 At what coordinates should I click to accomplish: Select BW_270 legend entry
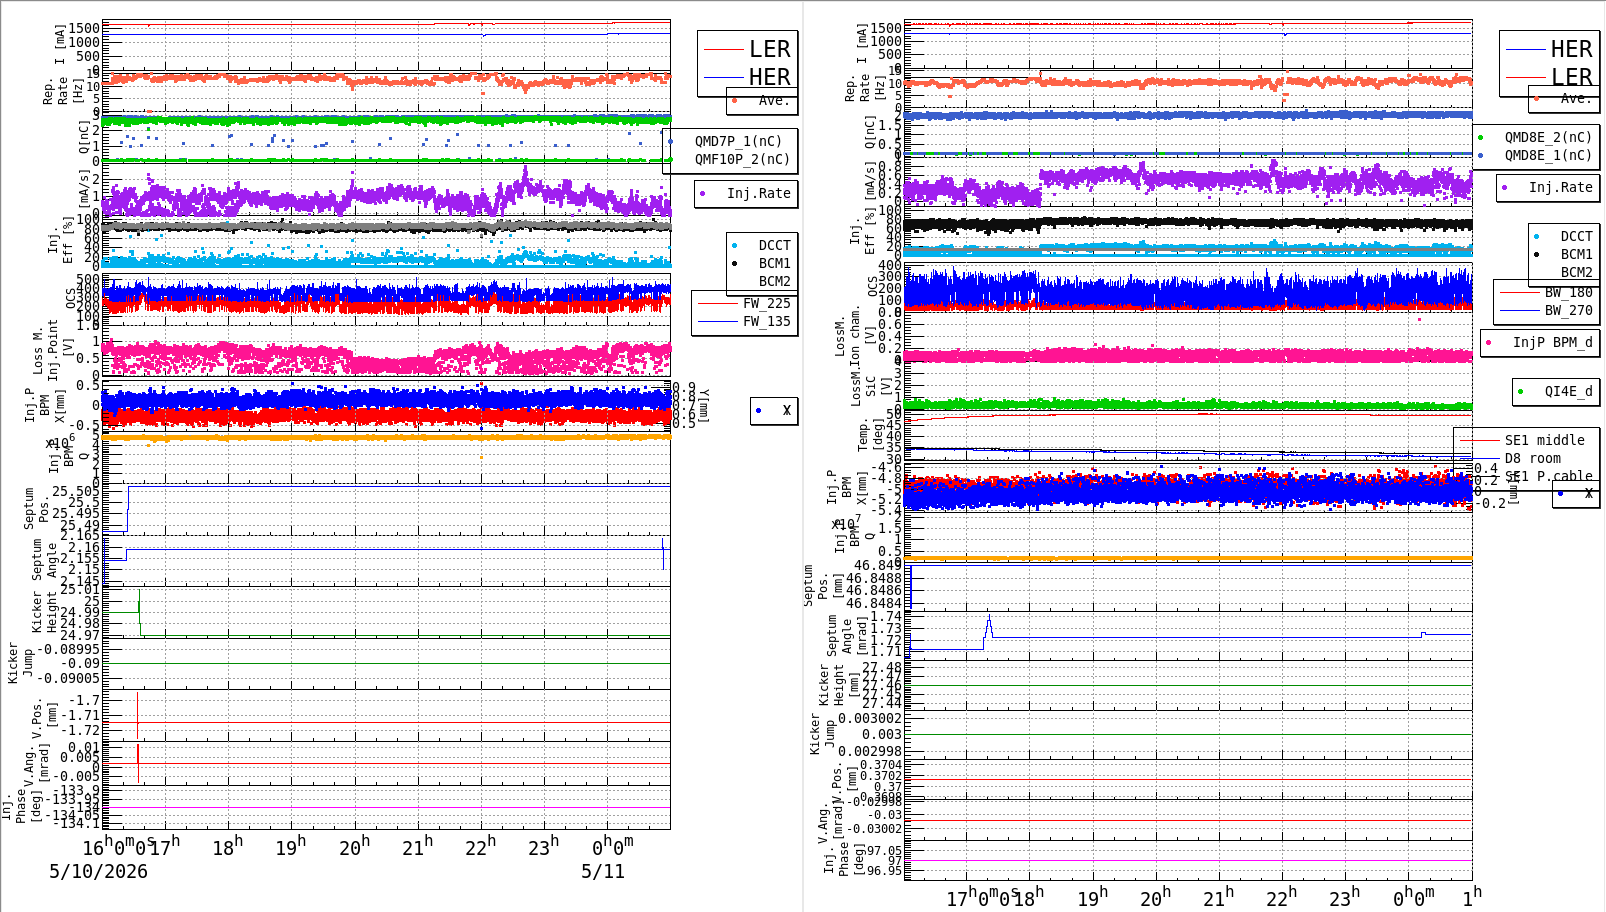pos(1547,310)
